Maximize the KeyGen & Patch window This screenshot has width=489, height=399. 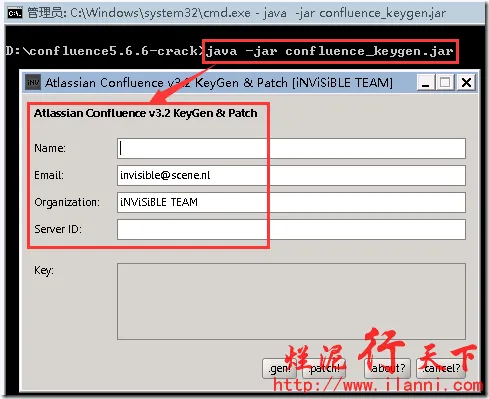(x=445, y=83)
